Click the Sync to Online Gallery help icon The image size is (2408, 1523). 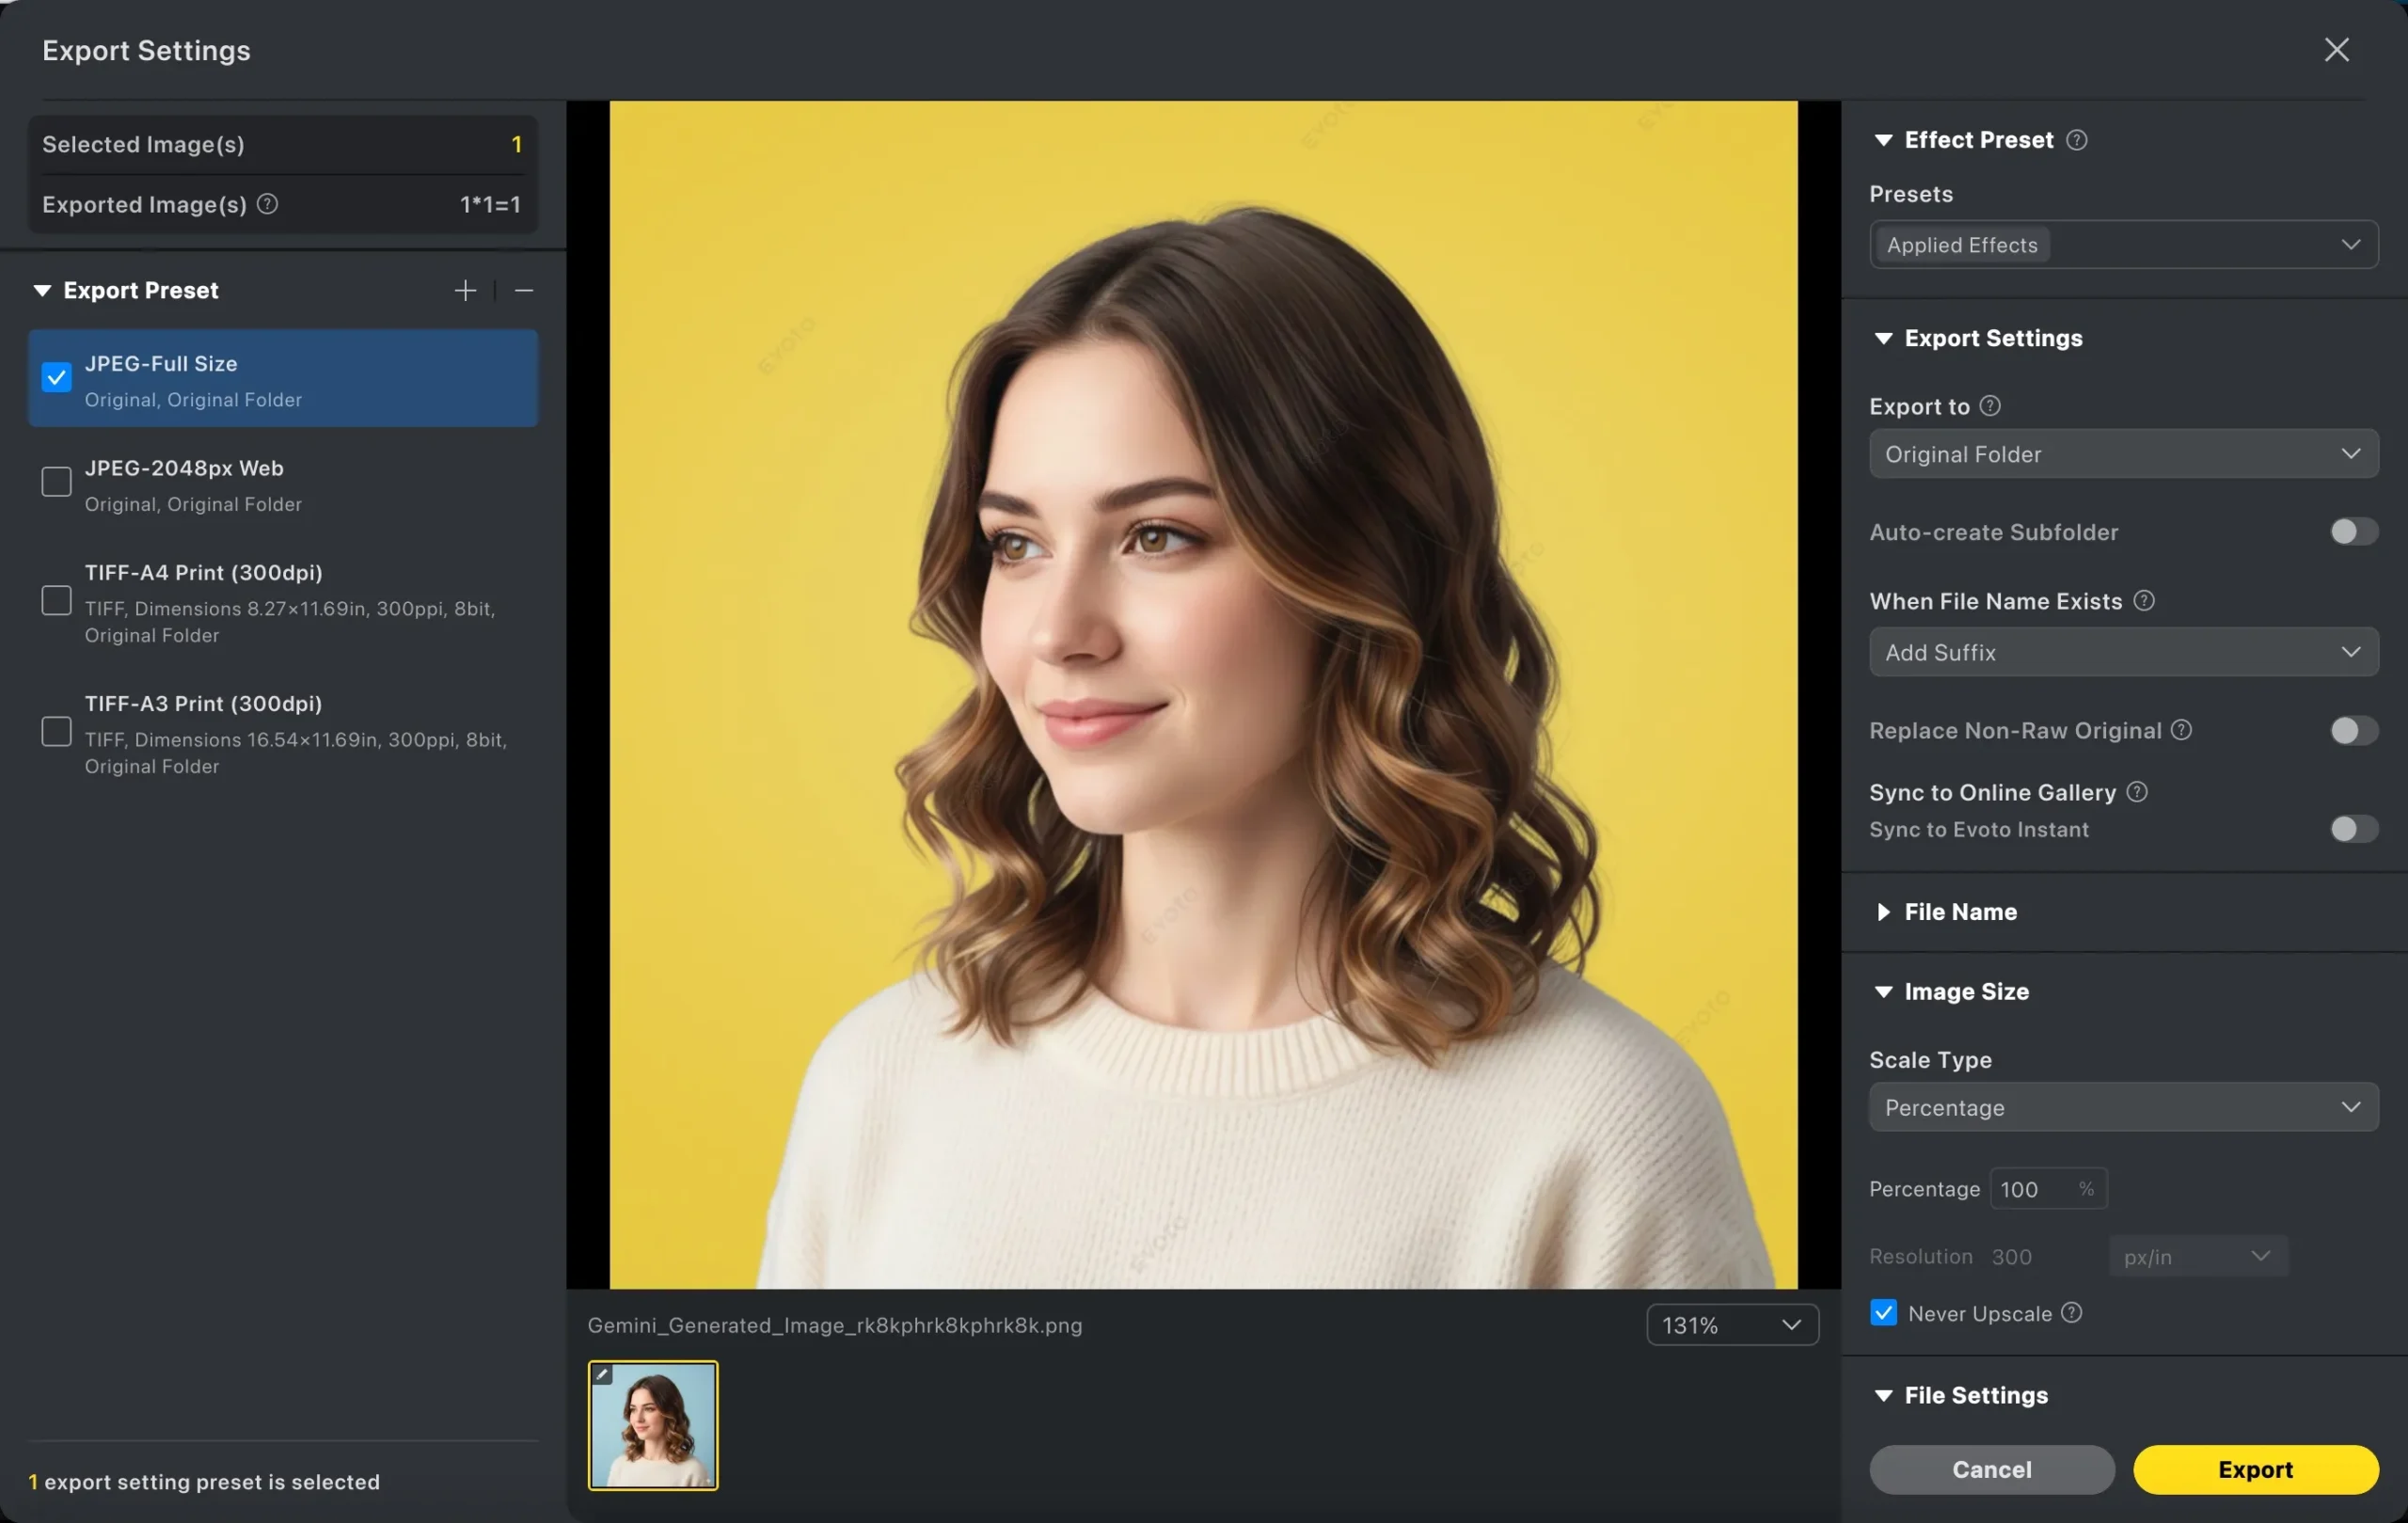2137,791
